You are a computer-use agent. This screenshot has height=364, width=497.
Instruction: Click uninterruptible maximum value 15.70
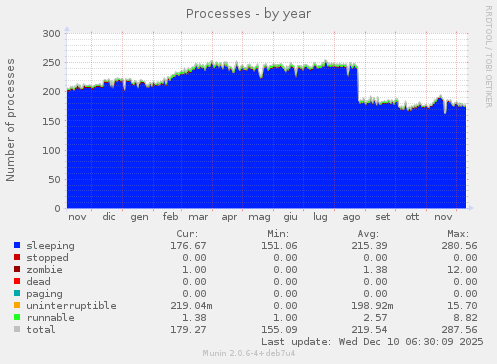(x=462, y=306)
